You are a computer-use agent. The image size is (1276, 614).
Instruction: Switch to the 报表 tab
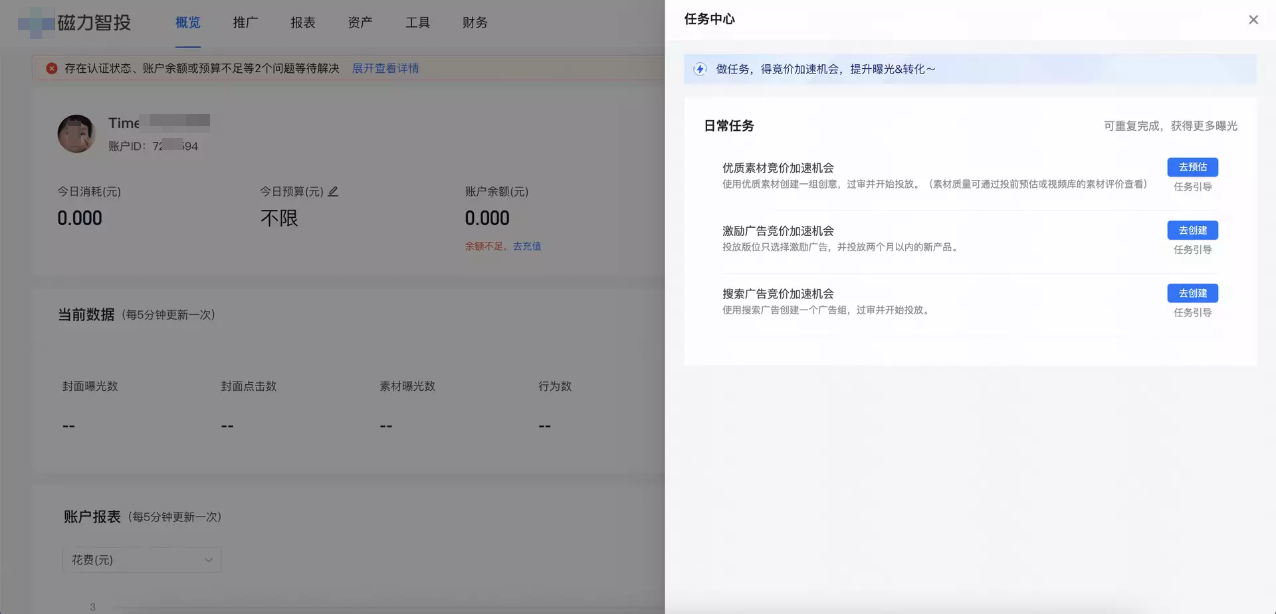point(302,23)
